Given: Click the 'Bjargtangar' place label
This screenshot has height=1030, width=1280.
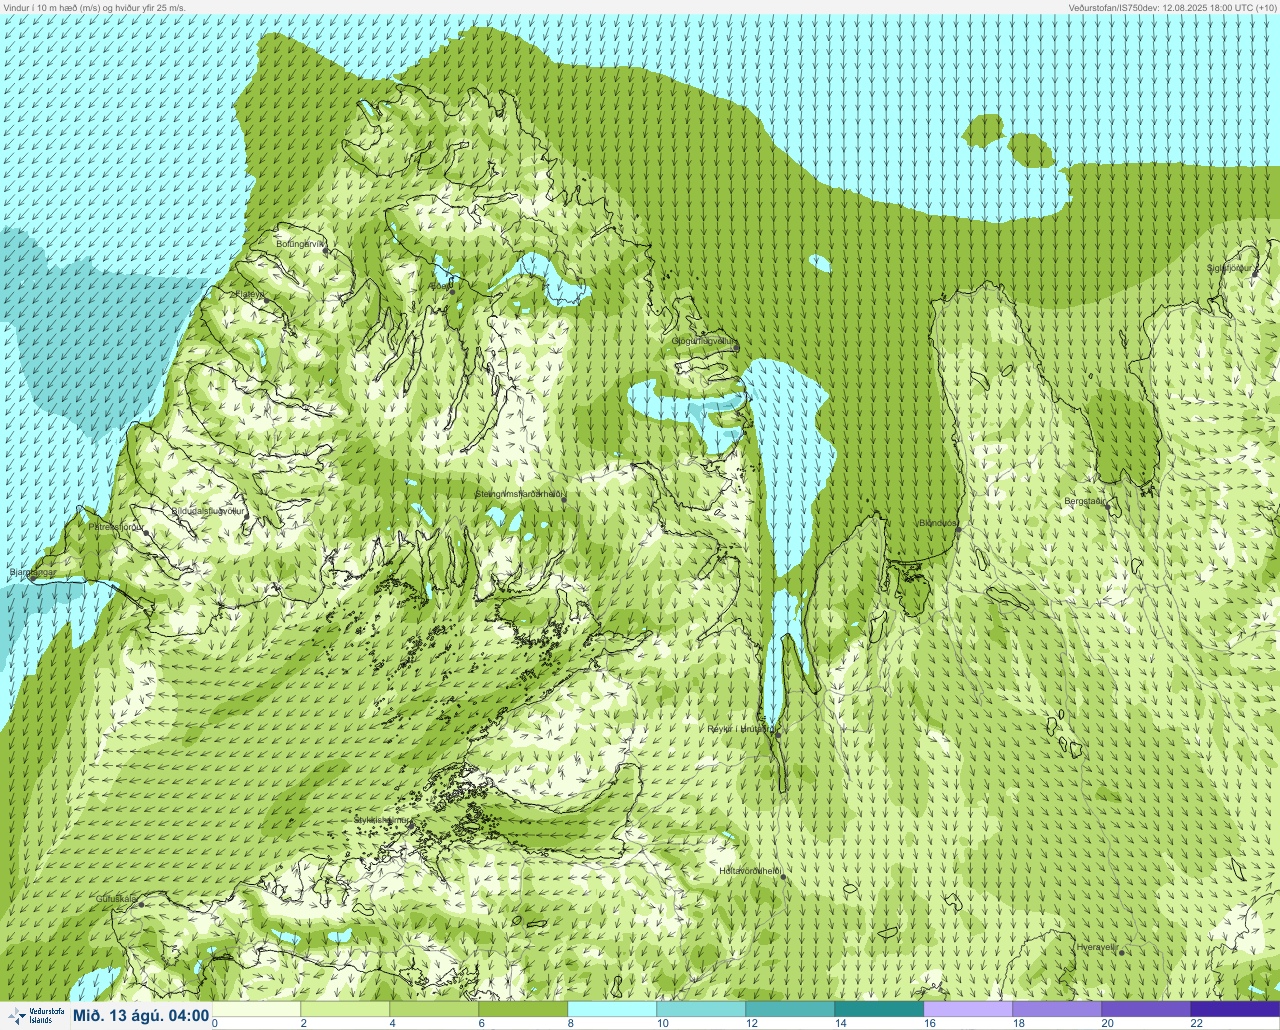Looking at the screenshot, I should (33, 572).
